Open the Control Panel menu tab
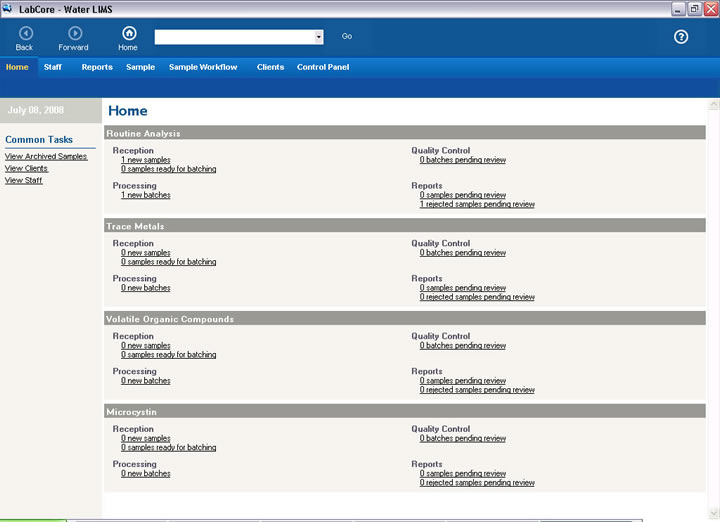 point(323,67)
